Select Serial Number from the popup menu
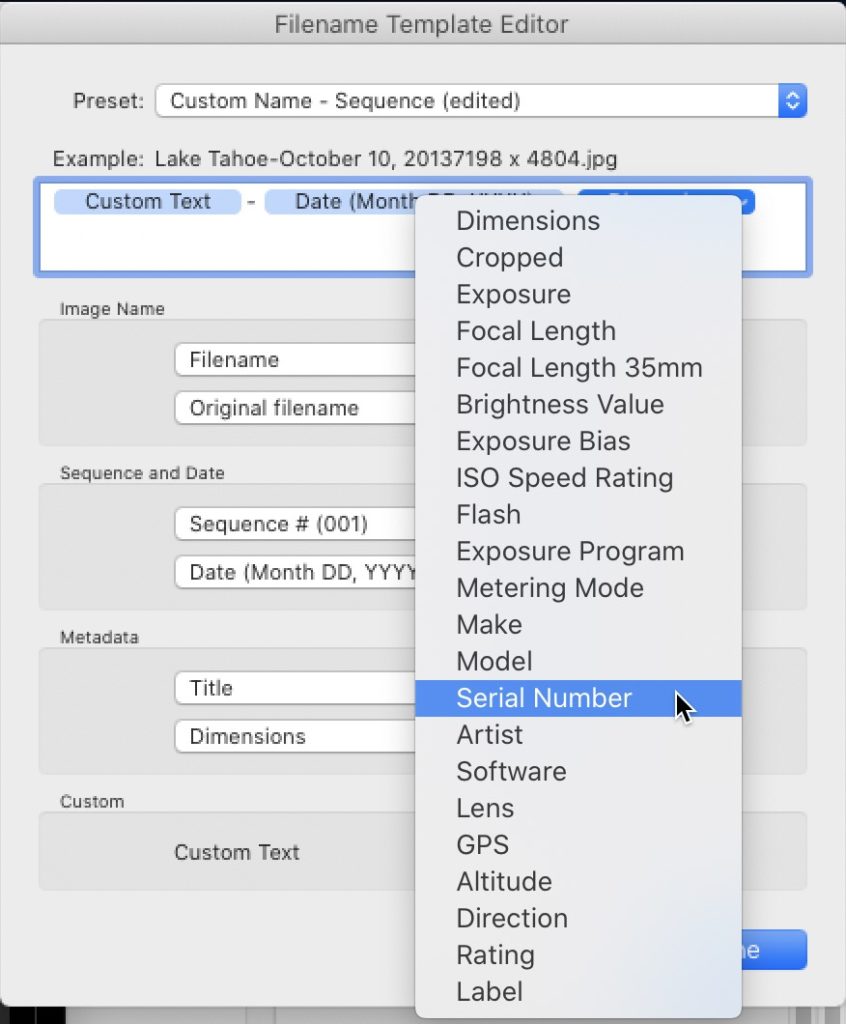Image resolution: width=846 pixels, height=1024 pixels. click(x=544, y=698)
